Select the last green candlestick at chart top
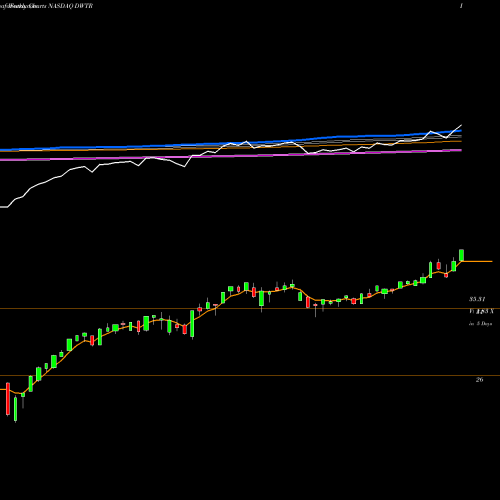 tap(462, 255)
